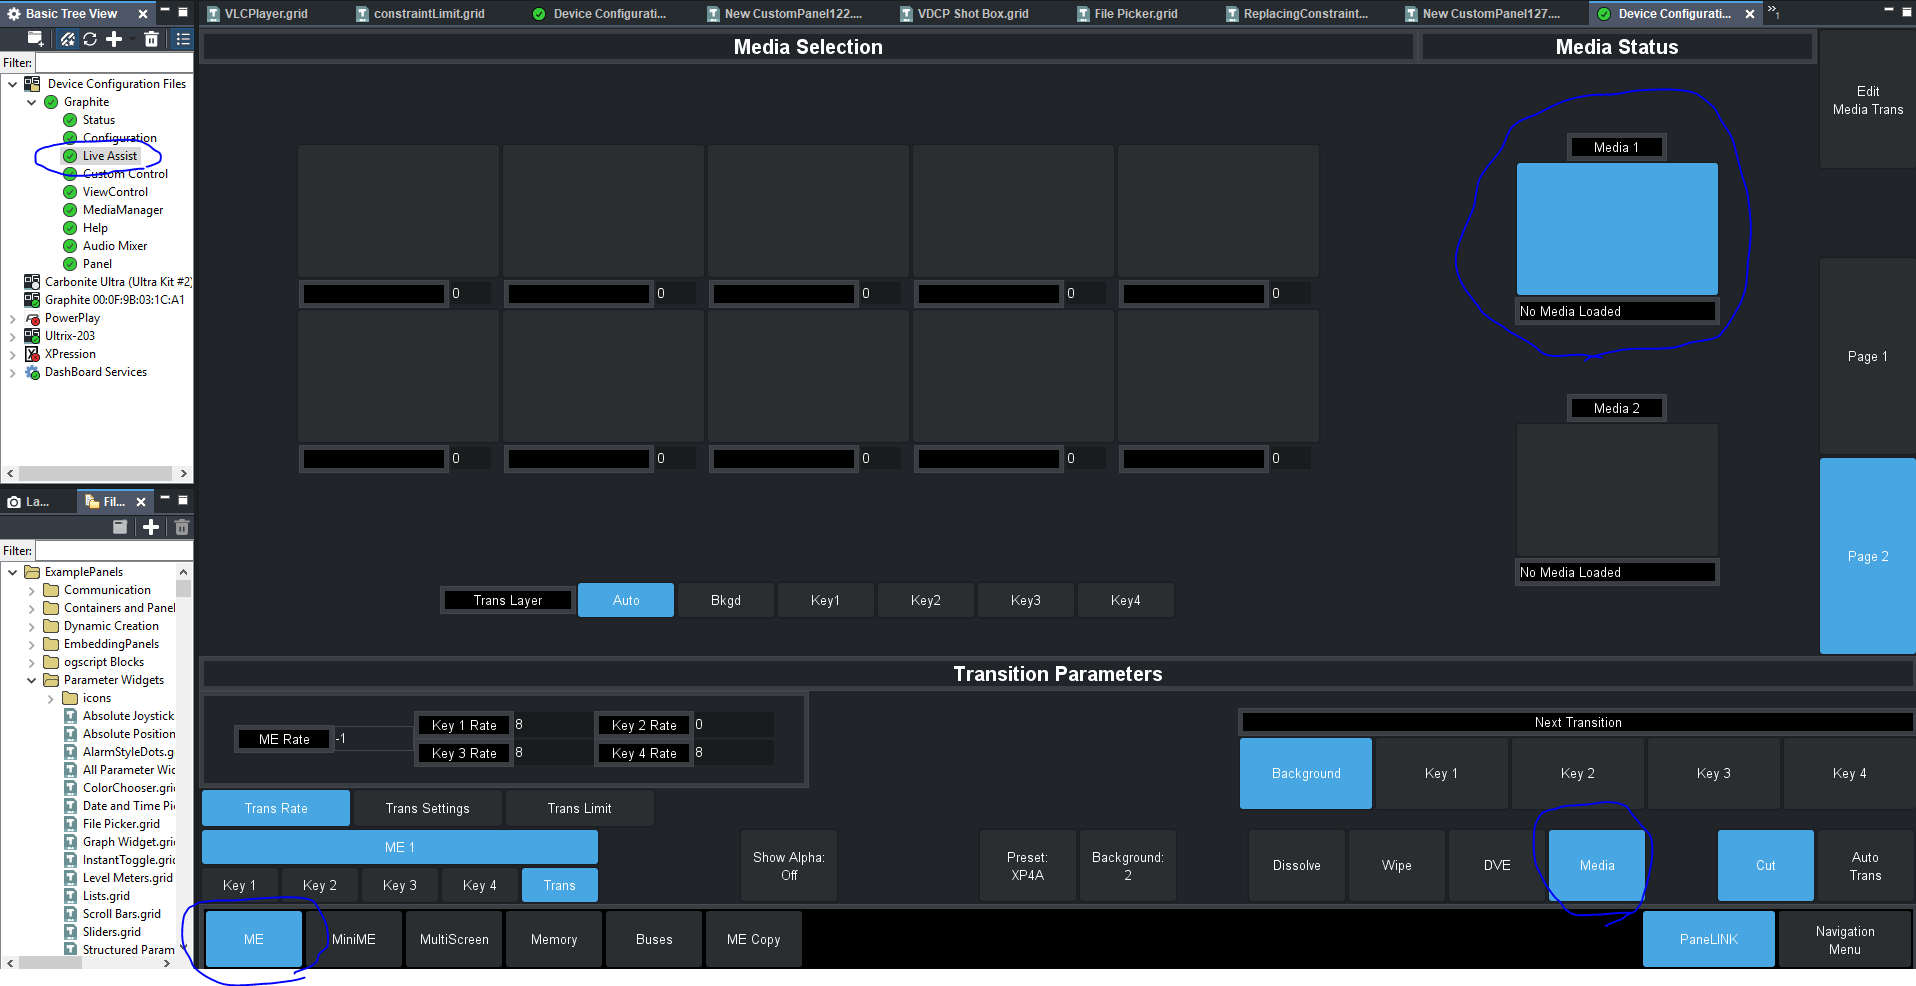This screenshot has height=986, width=1916.
Task: Toggle the list view icon in tree toolbar
Action: coord(183,39)
